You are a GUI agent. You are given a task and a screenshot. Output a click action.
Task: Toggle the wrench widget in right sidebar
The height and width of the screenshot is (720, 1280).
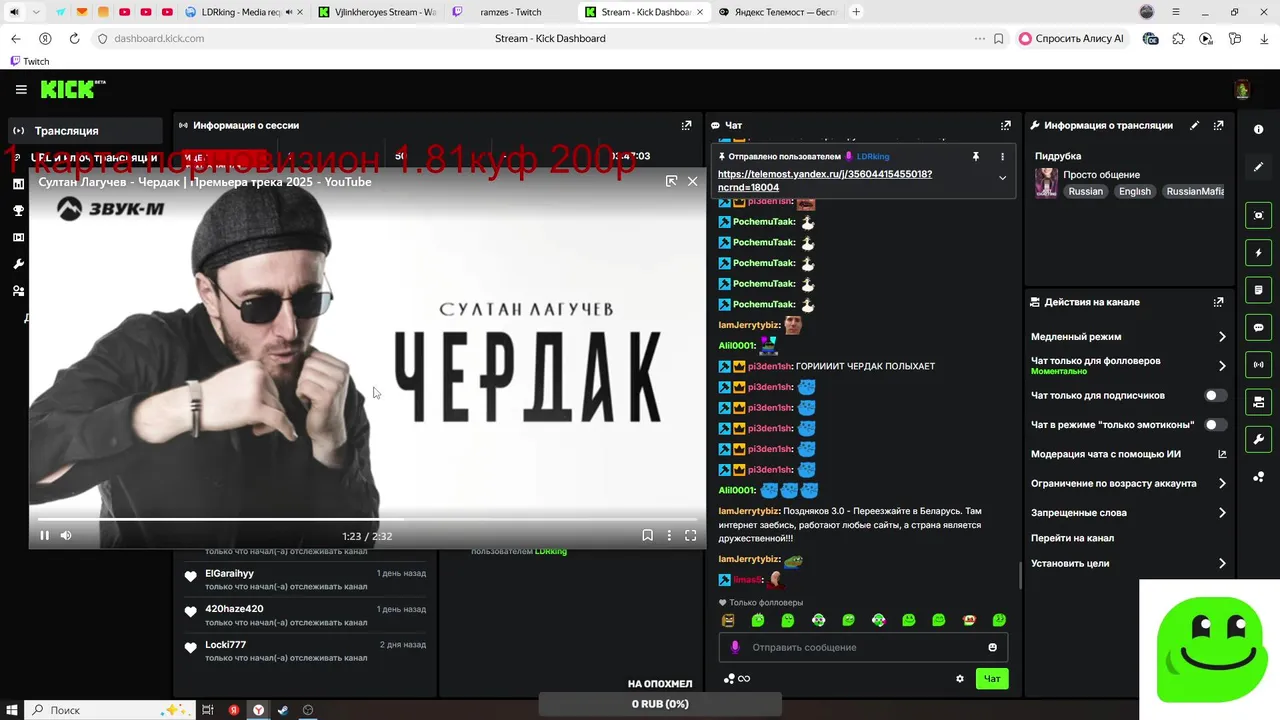(1258, 439)
